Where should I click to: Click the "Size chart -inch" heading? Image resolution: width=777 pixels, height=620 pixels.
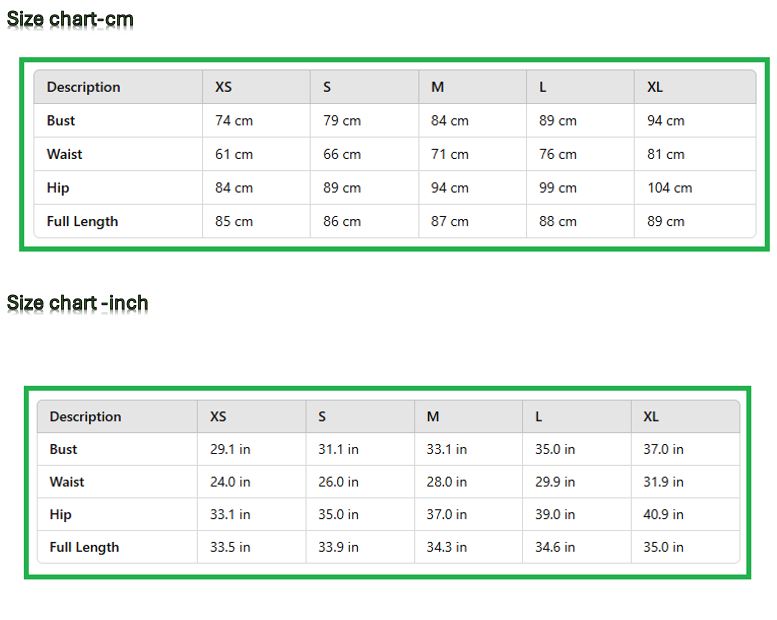click(x=78, y=302)
